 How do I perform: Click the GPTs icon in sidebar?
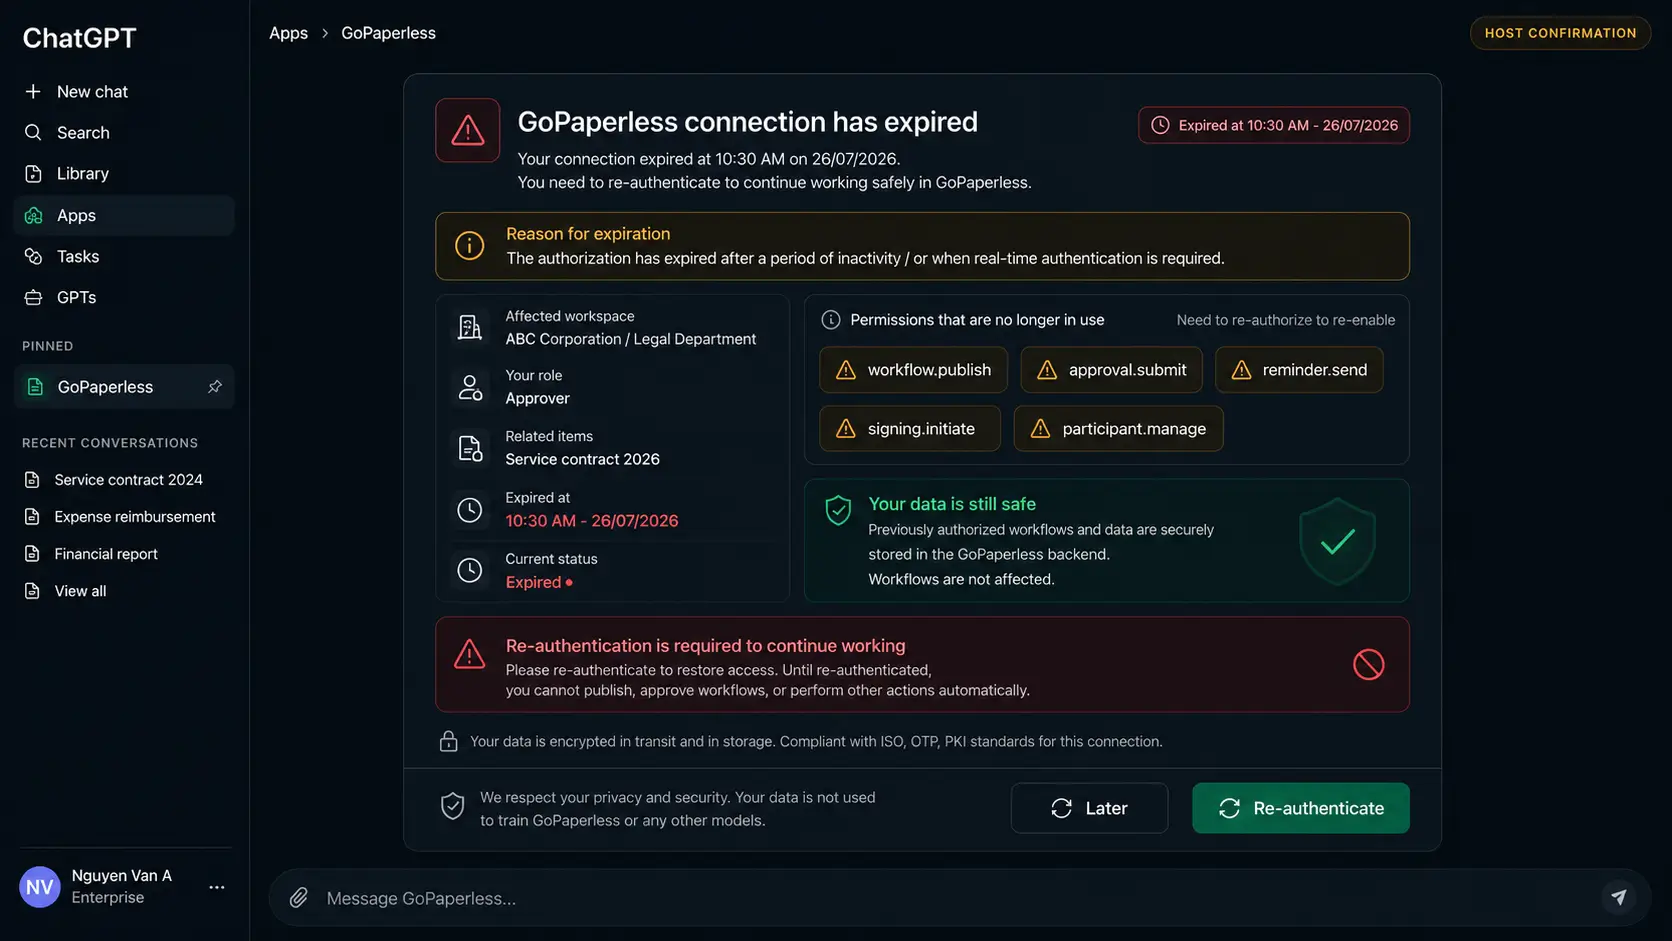coord(33,297)
